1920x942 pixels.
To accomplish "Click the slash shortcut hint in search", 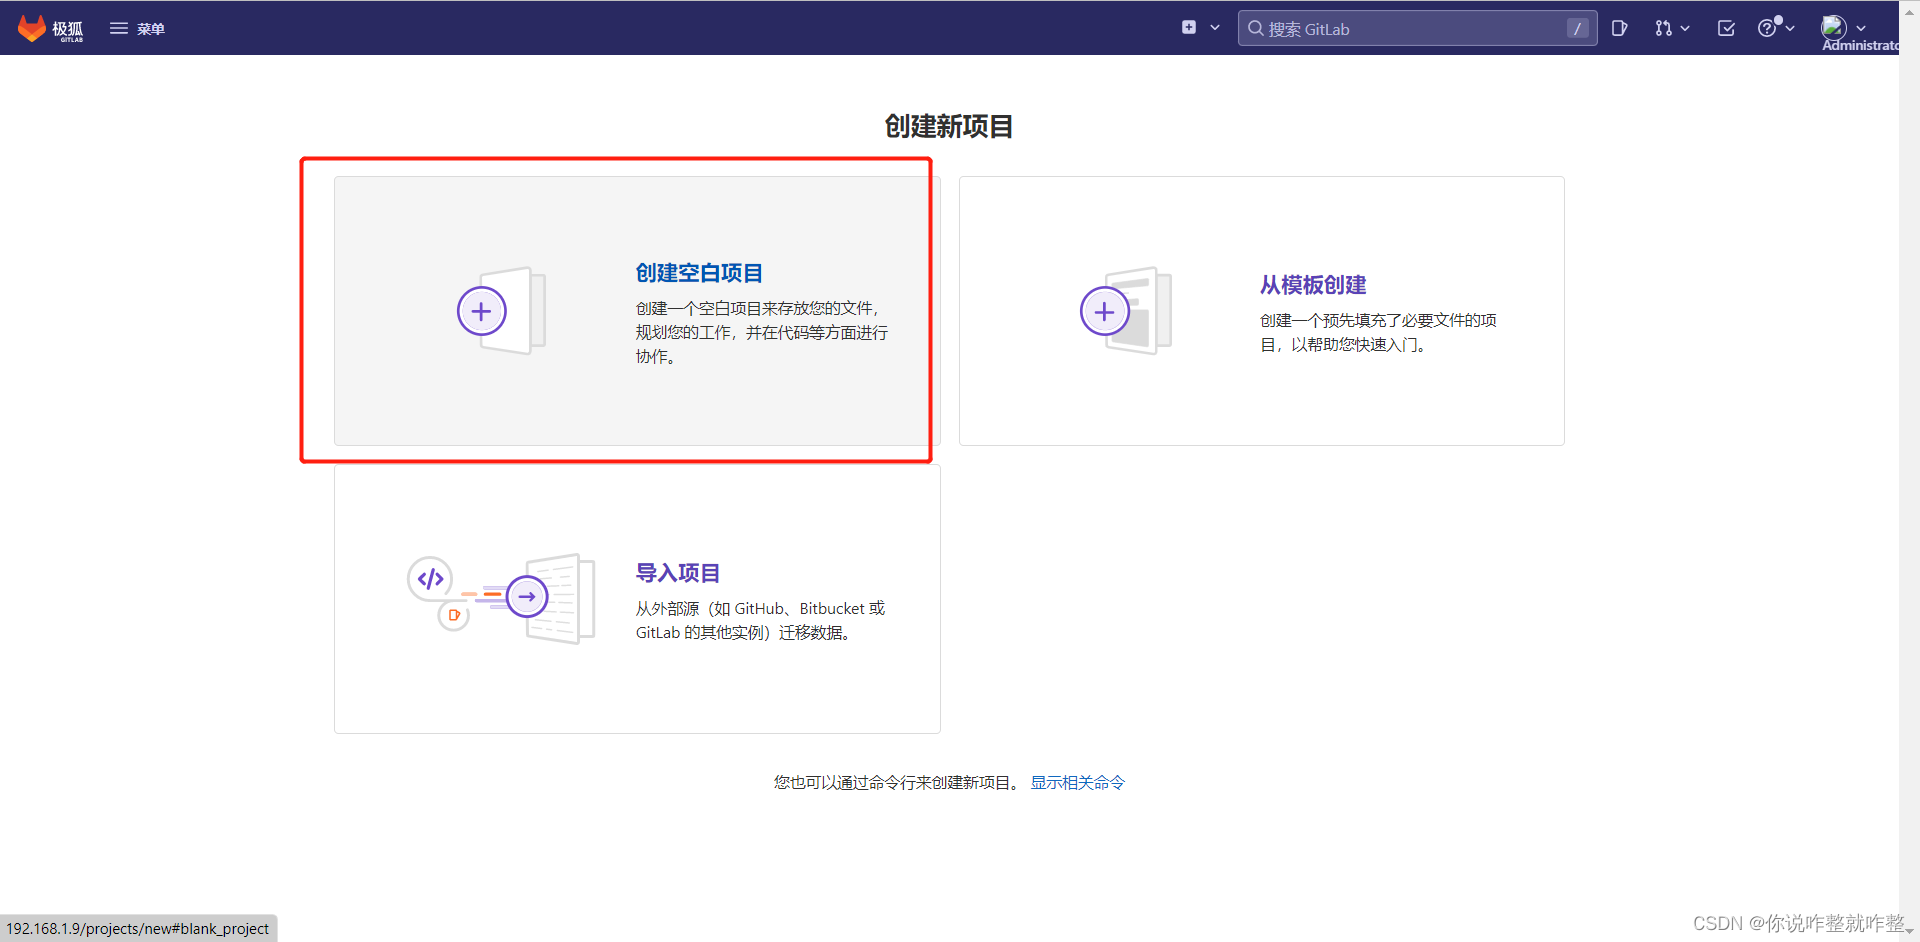I will tap(1577, 28).
